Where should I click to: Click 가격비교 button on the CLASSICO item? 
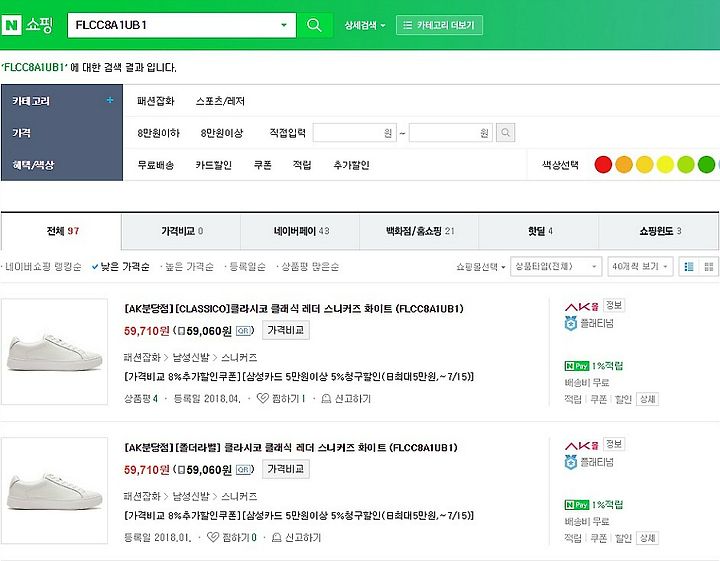[x=286, y=330]
